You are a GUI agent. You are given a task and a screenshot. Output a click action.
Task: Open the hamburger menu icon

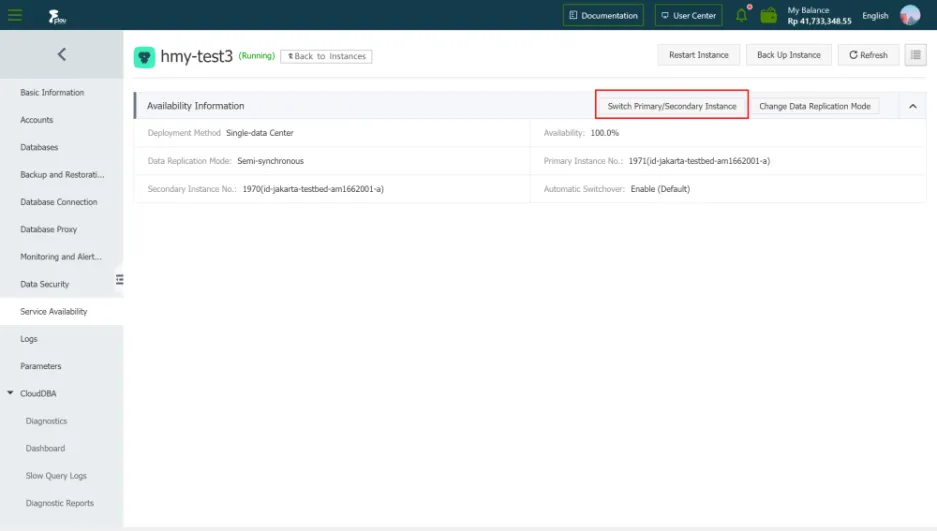[15, 15]
